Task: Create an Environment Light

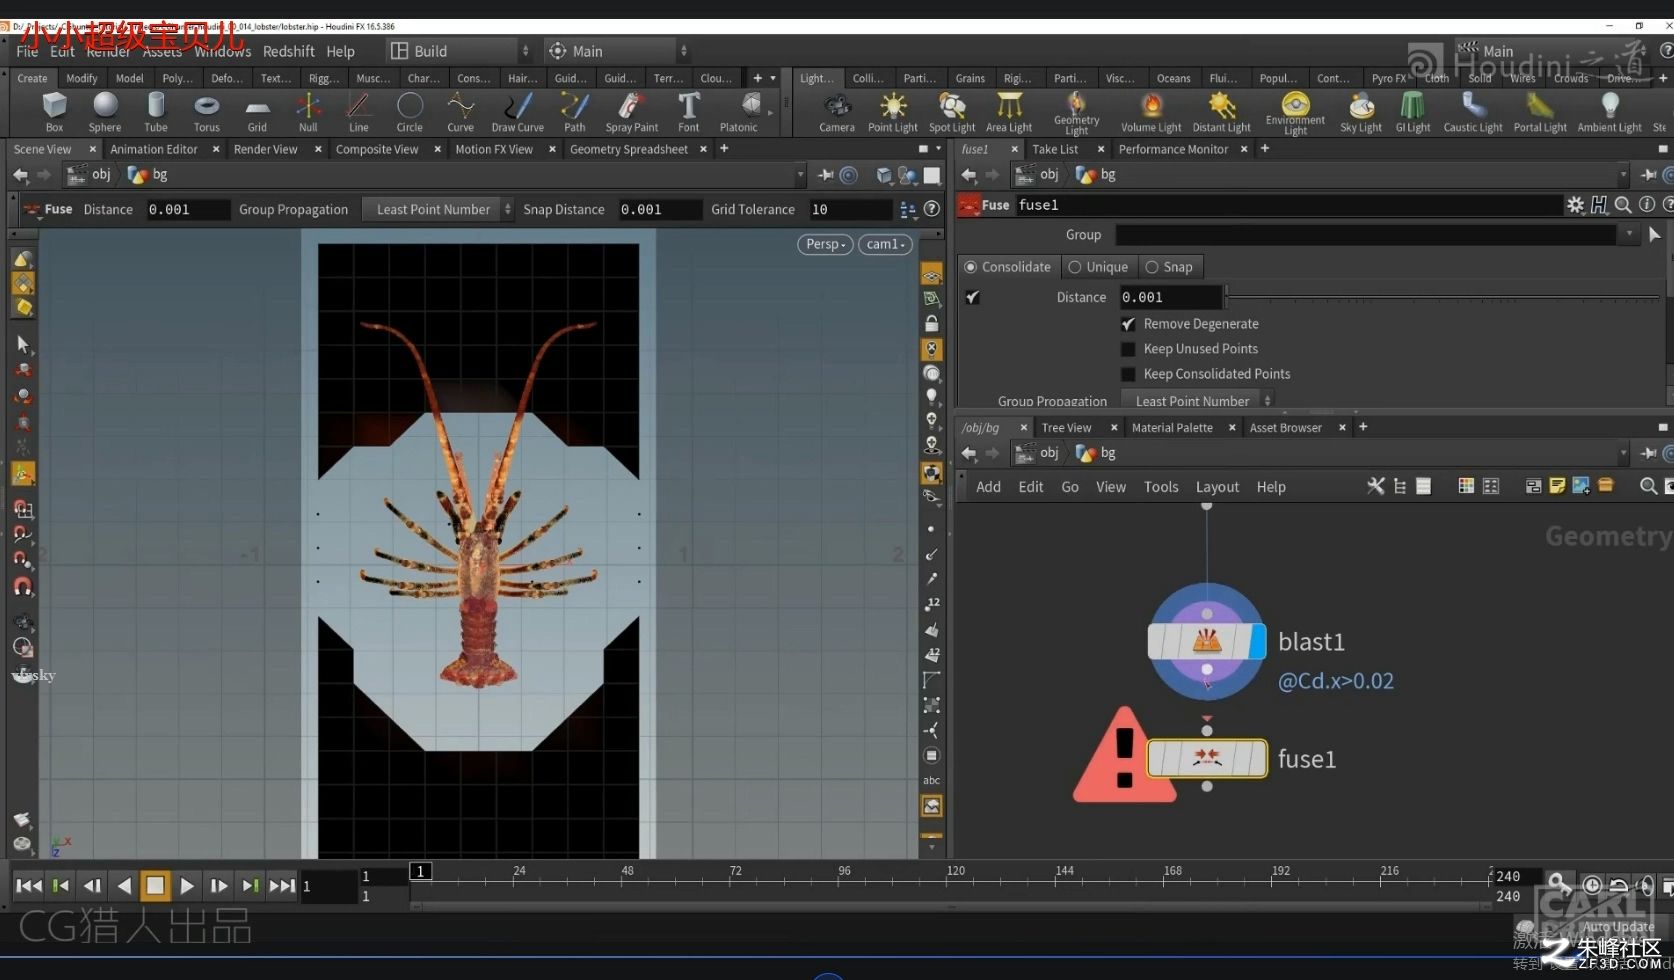Action: (x=1295, y=113)
